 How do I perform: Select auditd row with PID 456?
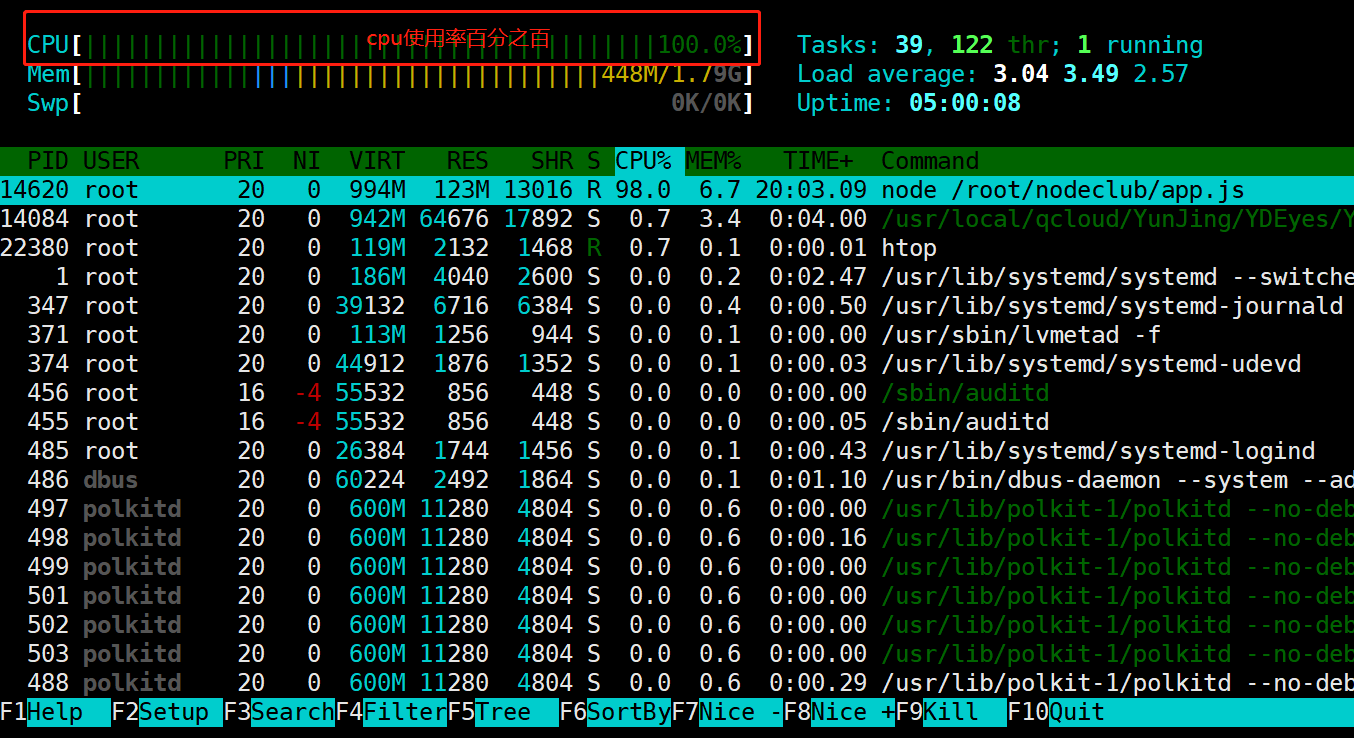click(x=677, y=393)
